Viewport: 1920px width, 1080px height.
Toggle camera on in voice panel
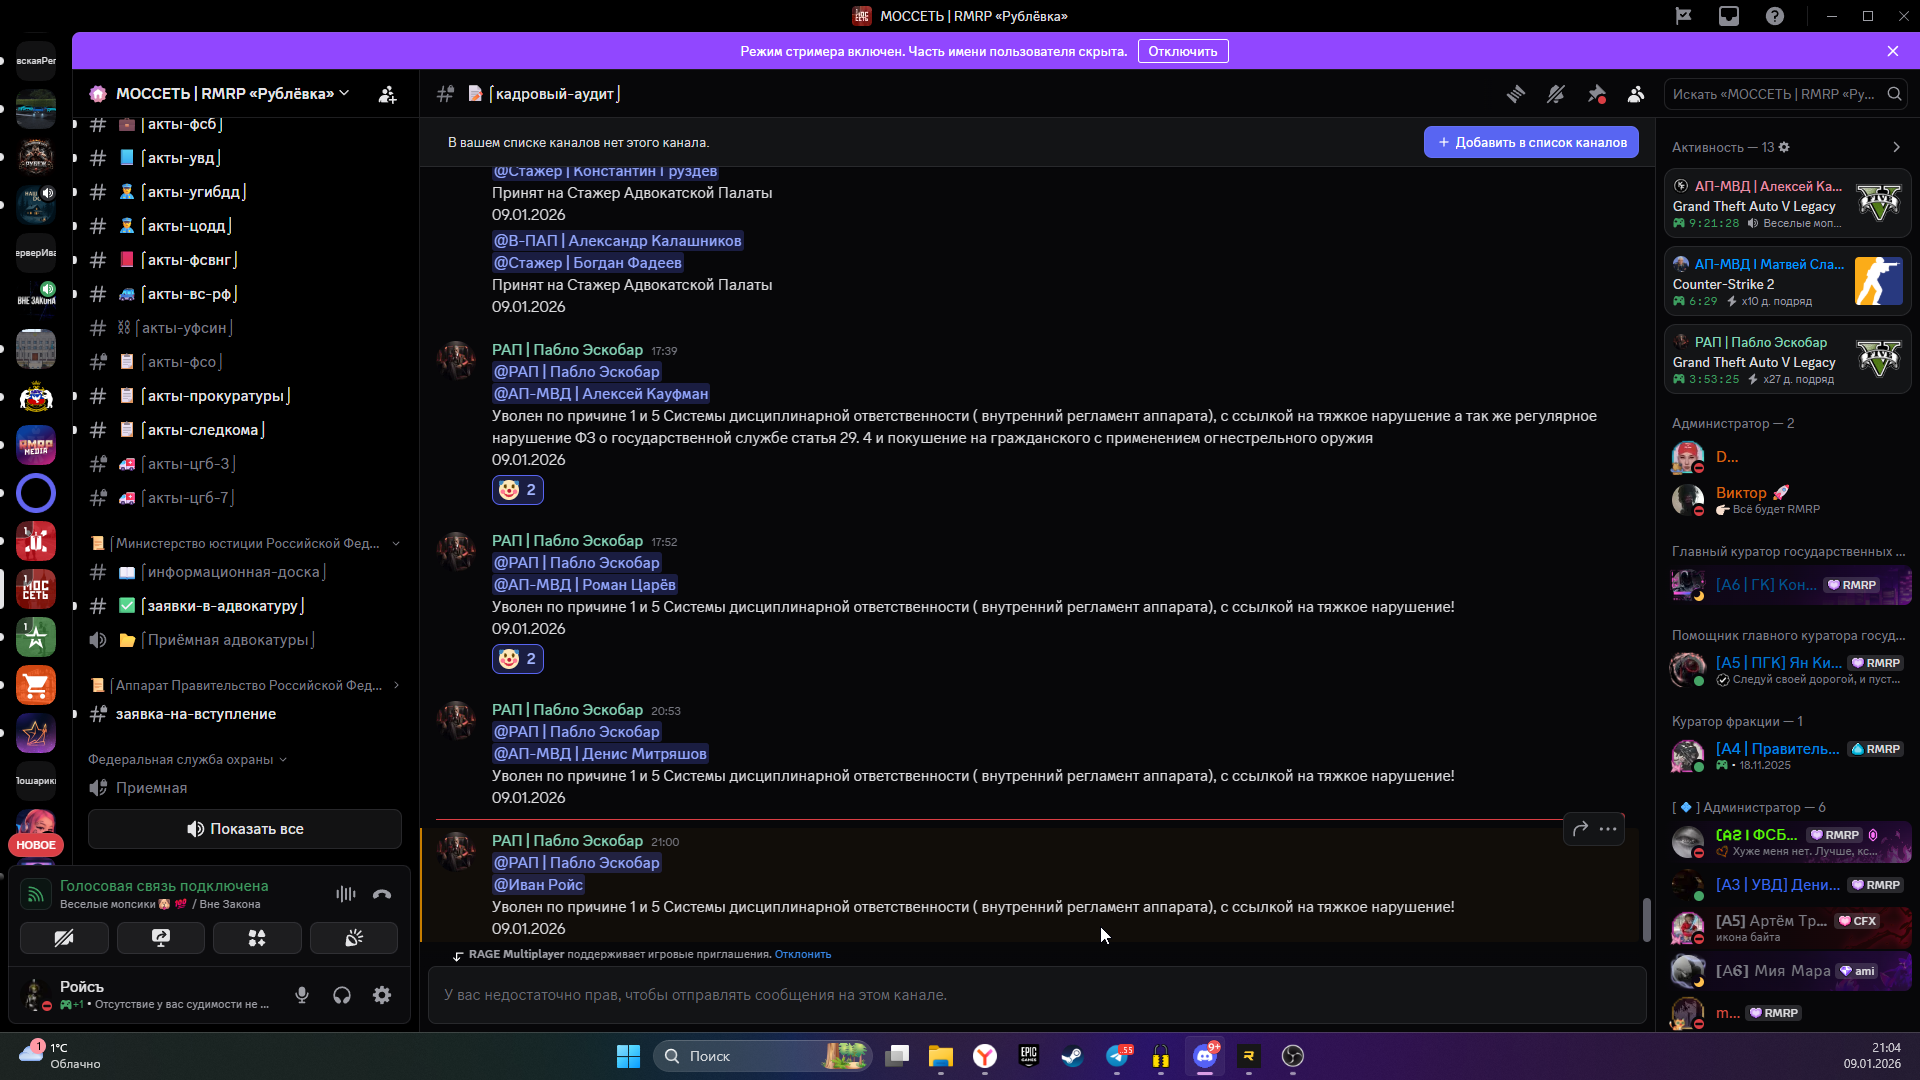(64, 938)
